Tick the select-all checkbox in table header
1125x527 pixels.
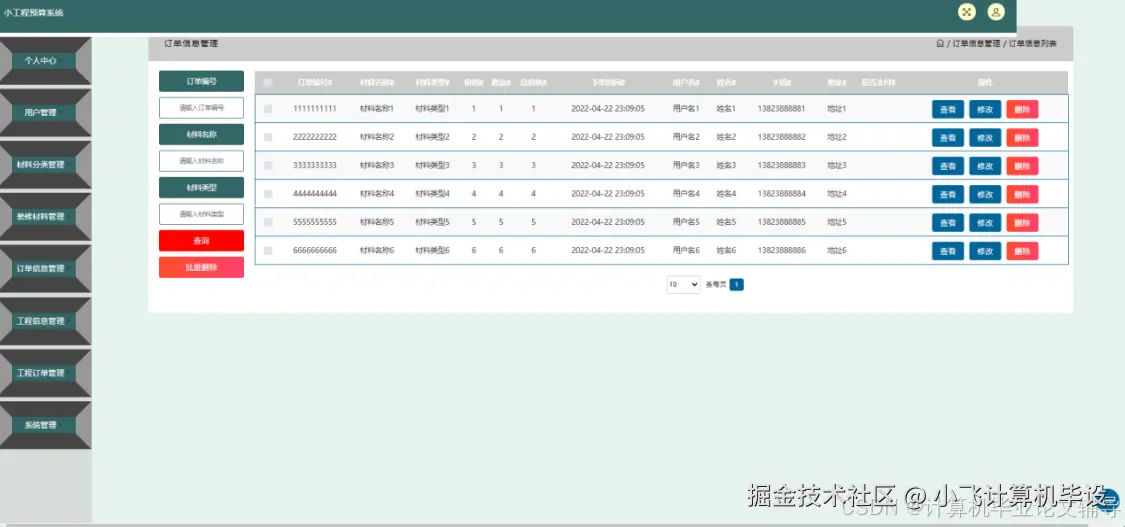coord(268,83)
